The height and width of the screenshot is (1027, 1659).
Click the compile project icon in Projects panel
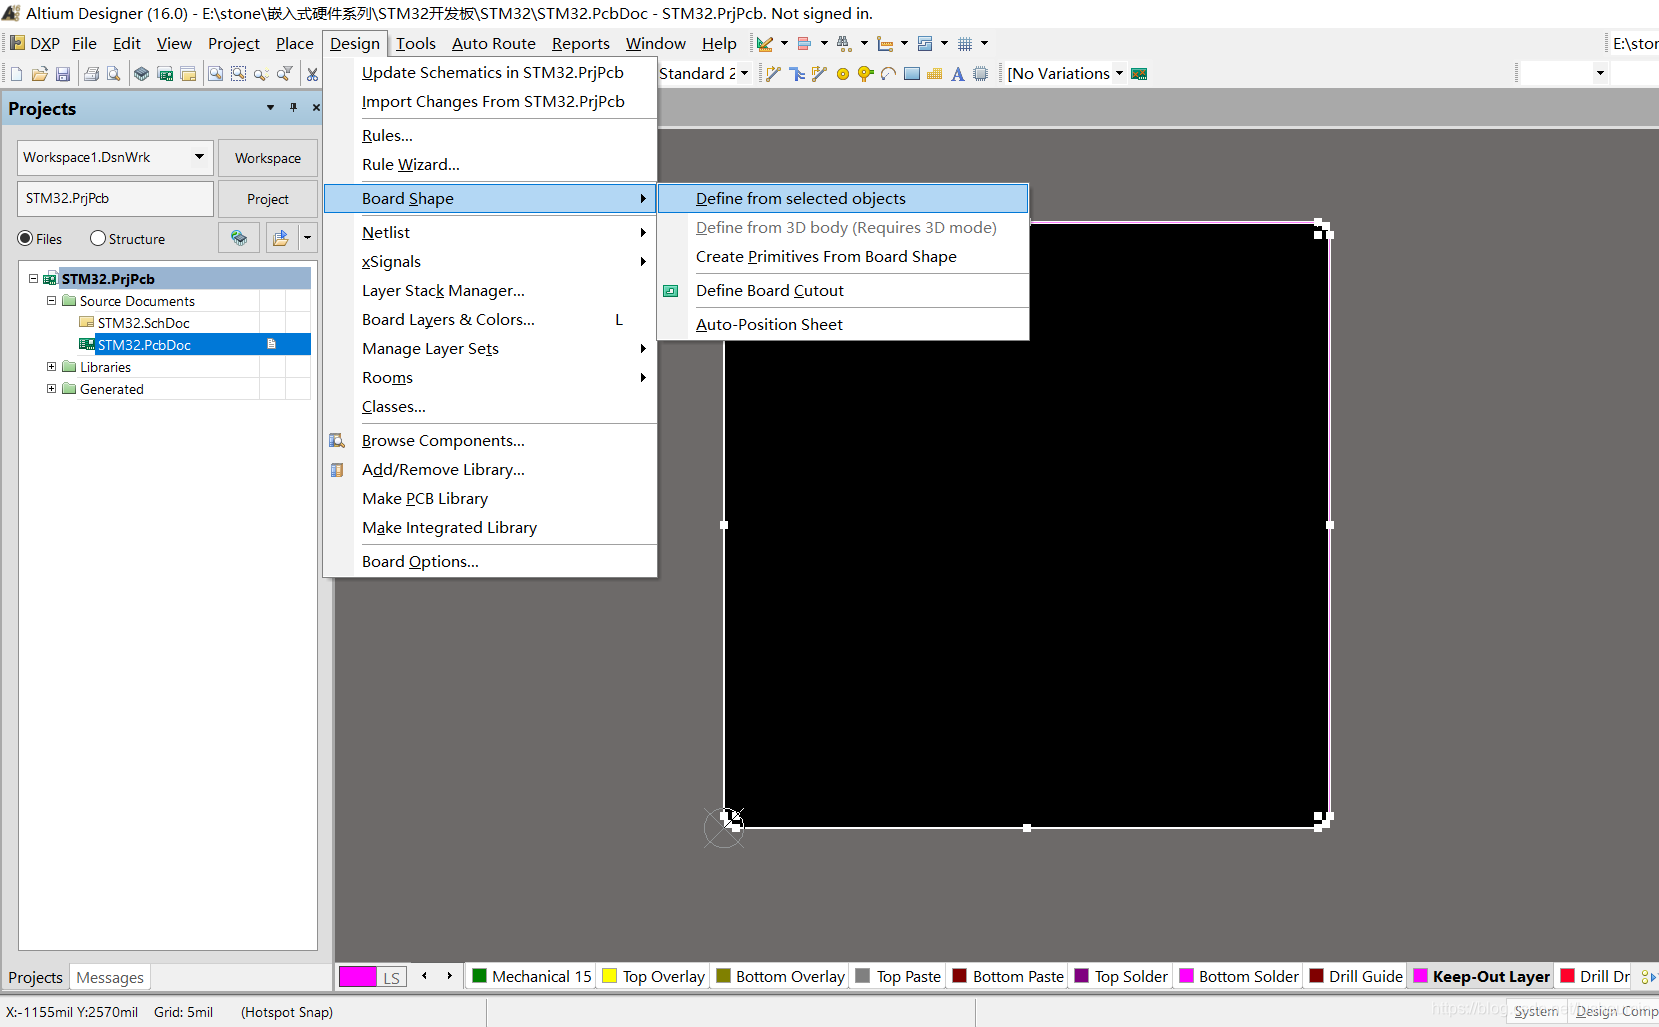(x=239, y=238)
